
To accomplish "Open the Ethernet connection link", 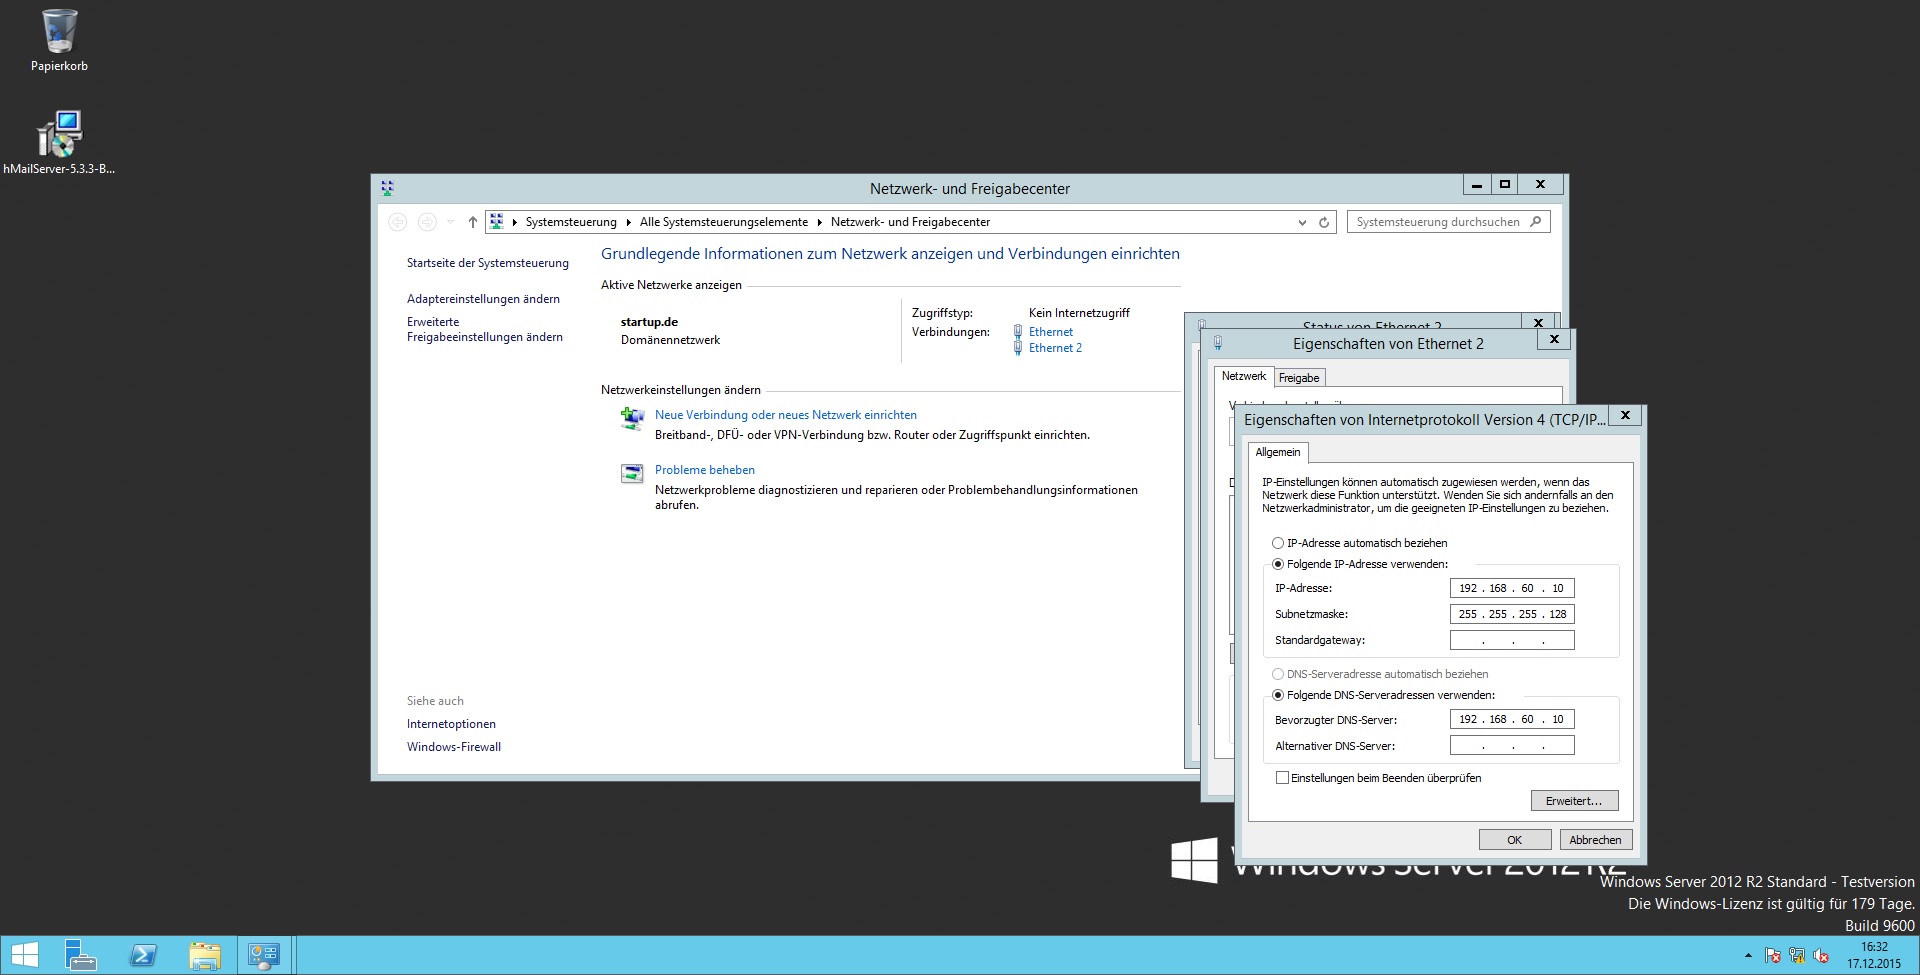I will 1050,332.
